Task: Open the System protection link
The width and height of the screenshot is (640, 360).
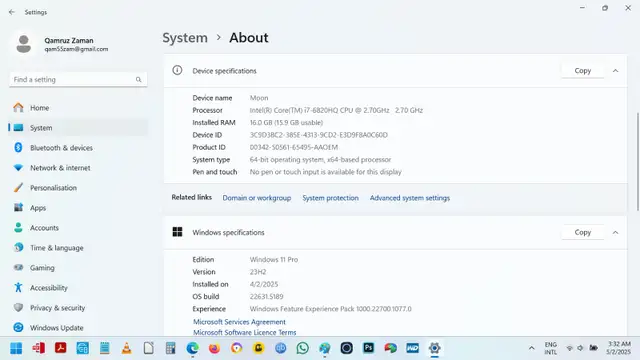Action: [x=330, y=198]
